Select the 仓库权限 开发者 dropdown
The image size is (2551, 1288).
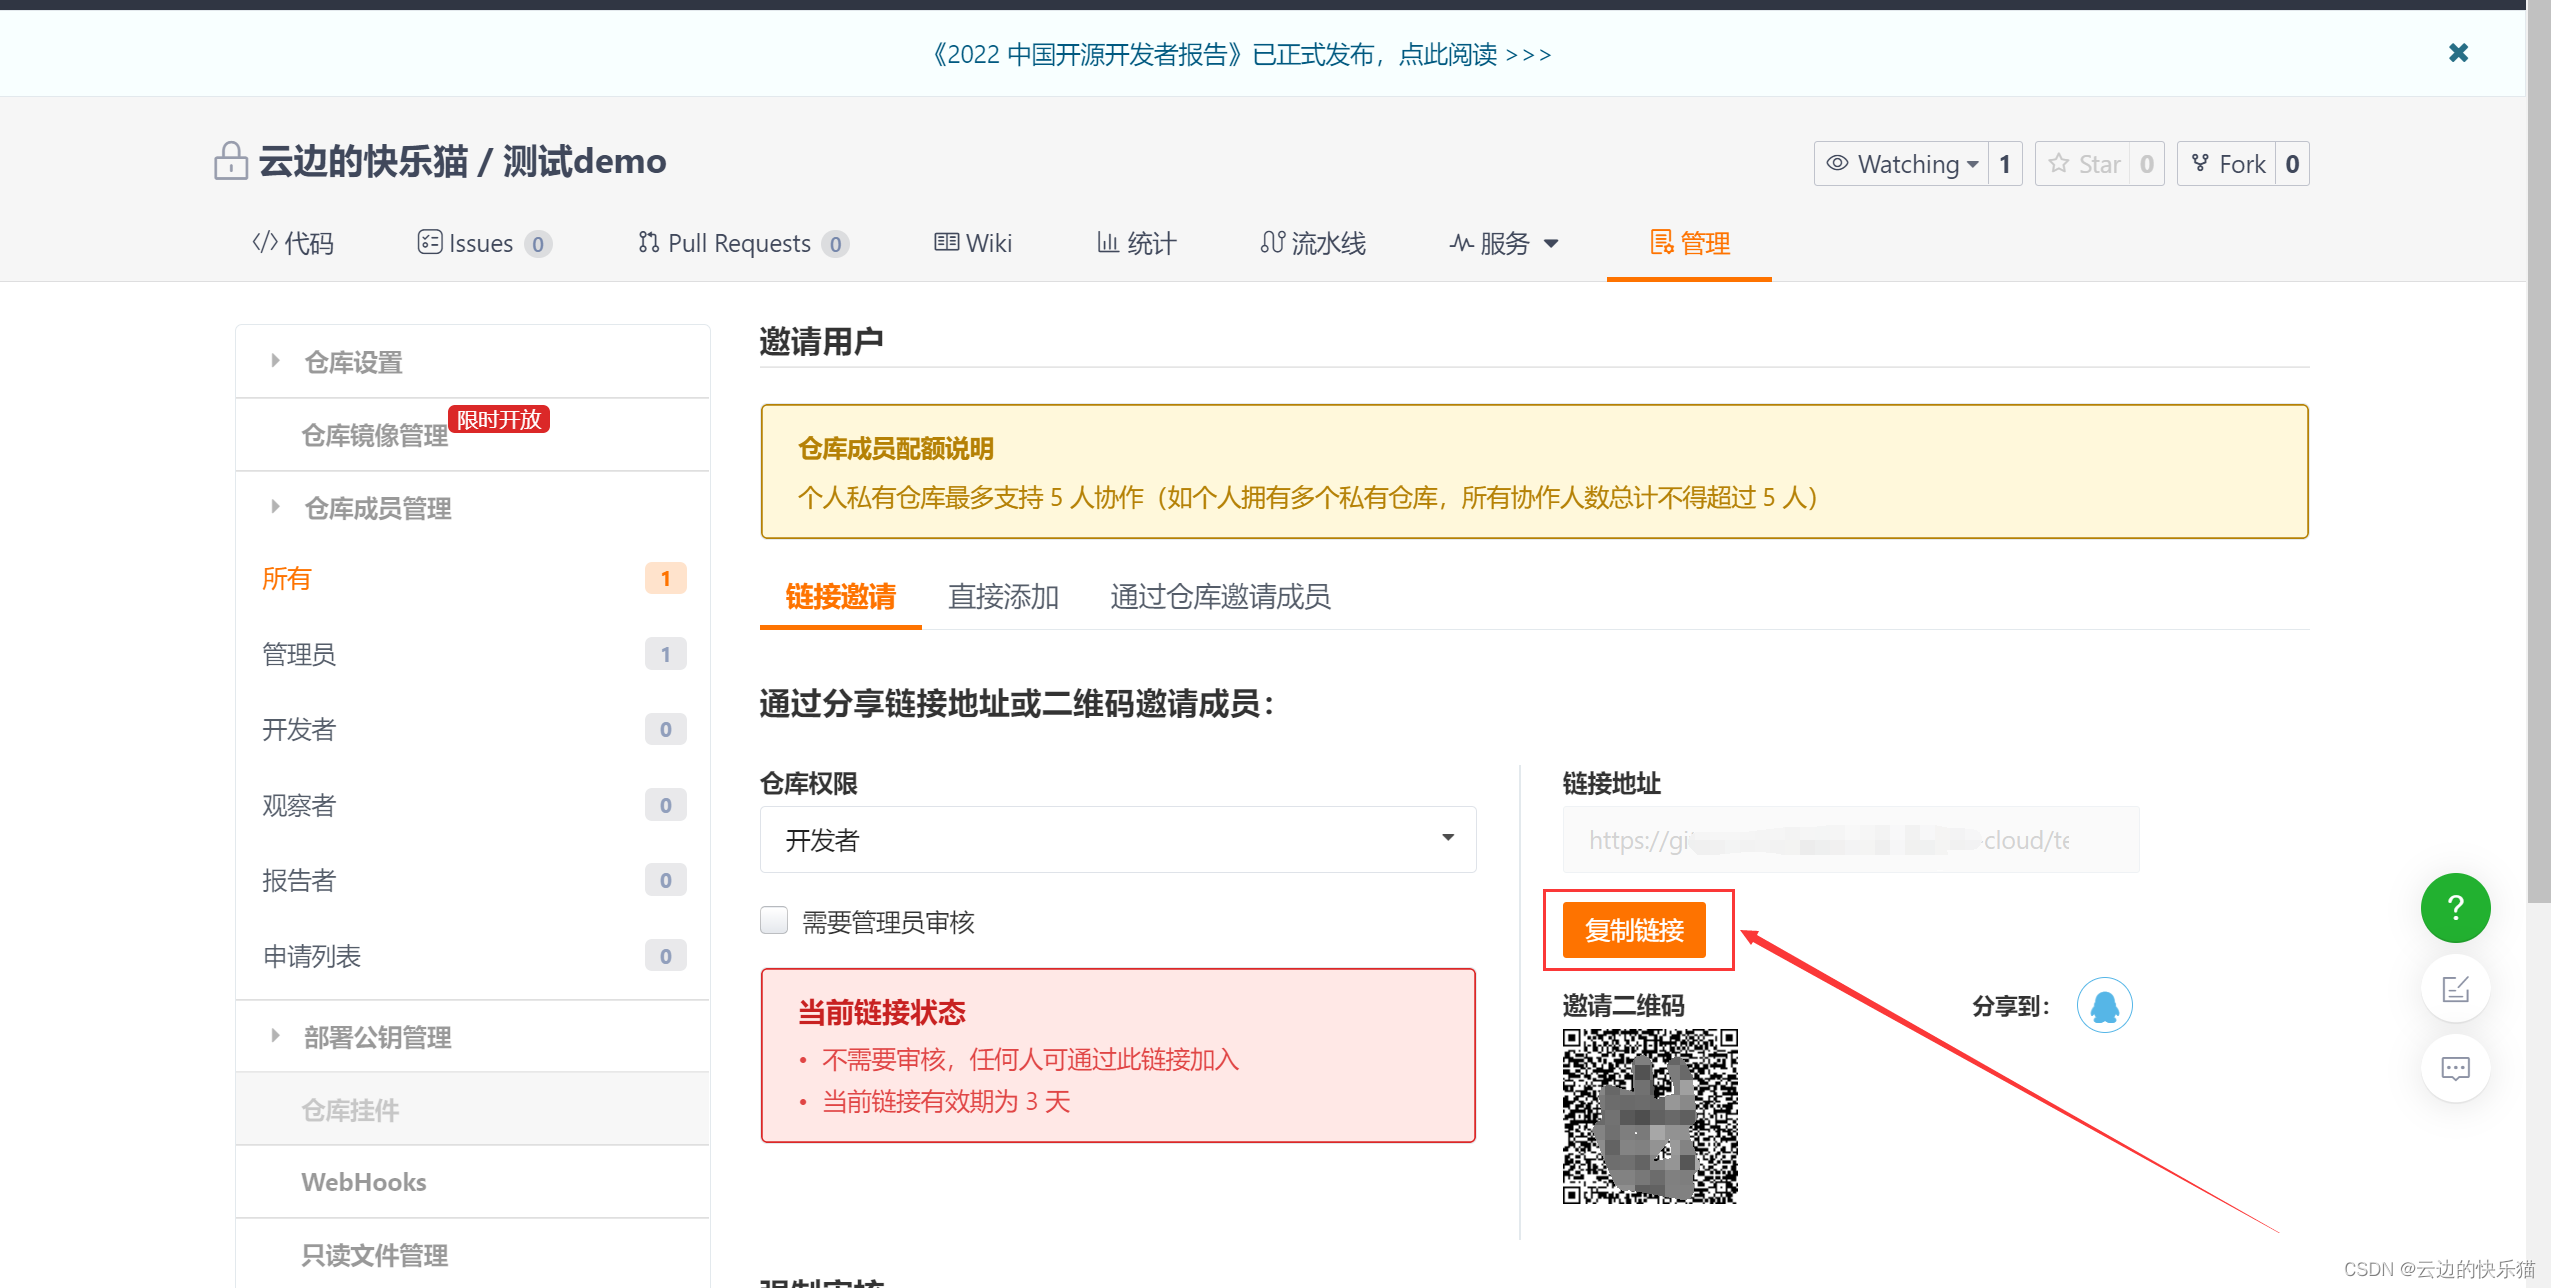1114,840
